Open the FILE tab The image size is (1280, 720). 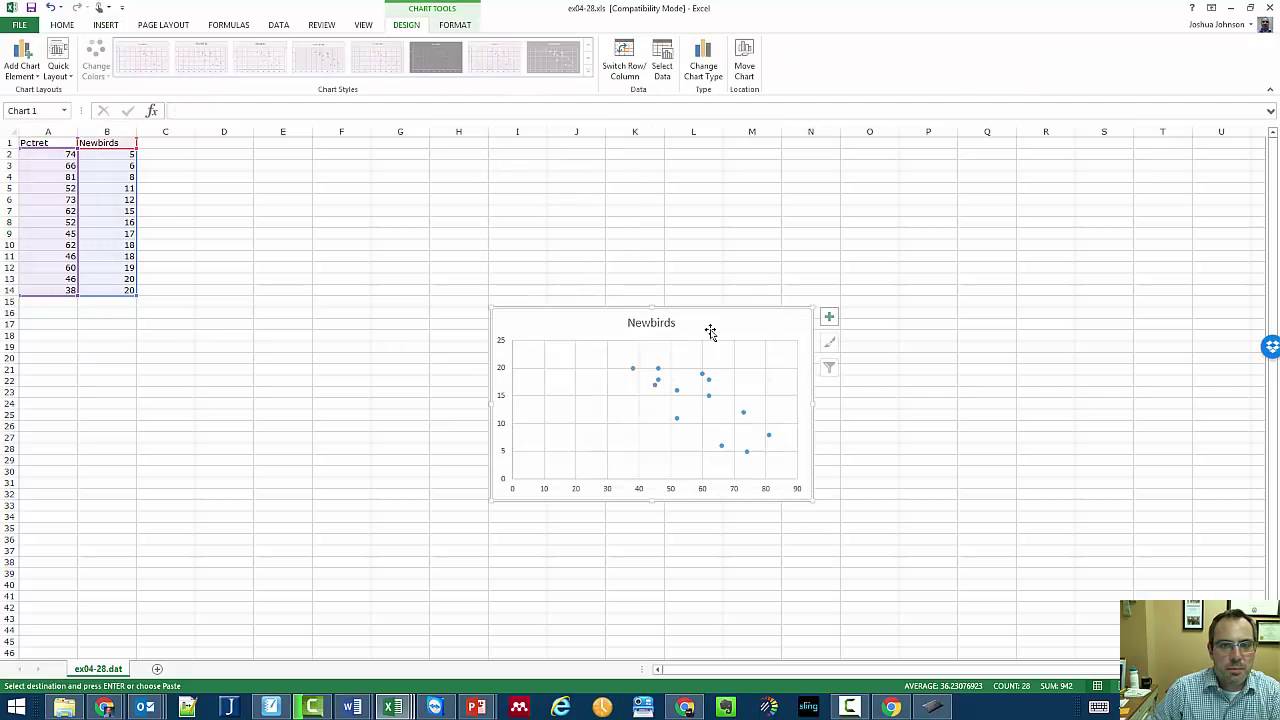[19, 25]
